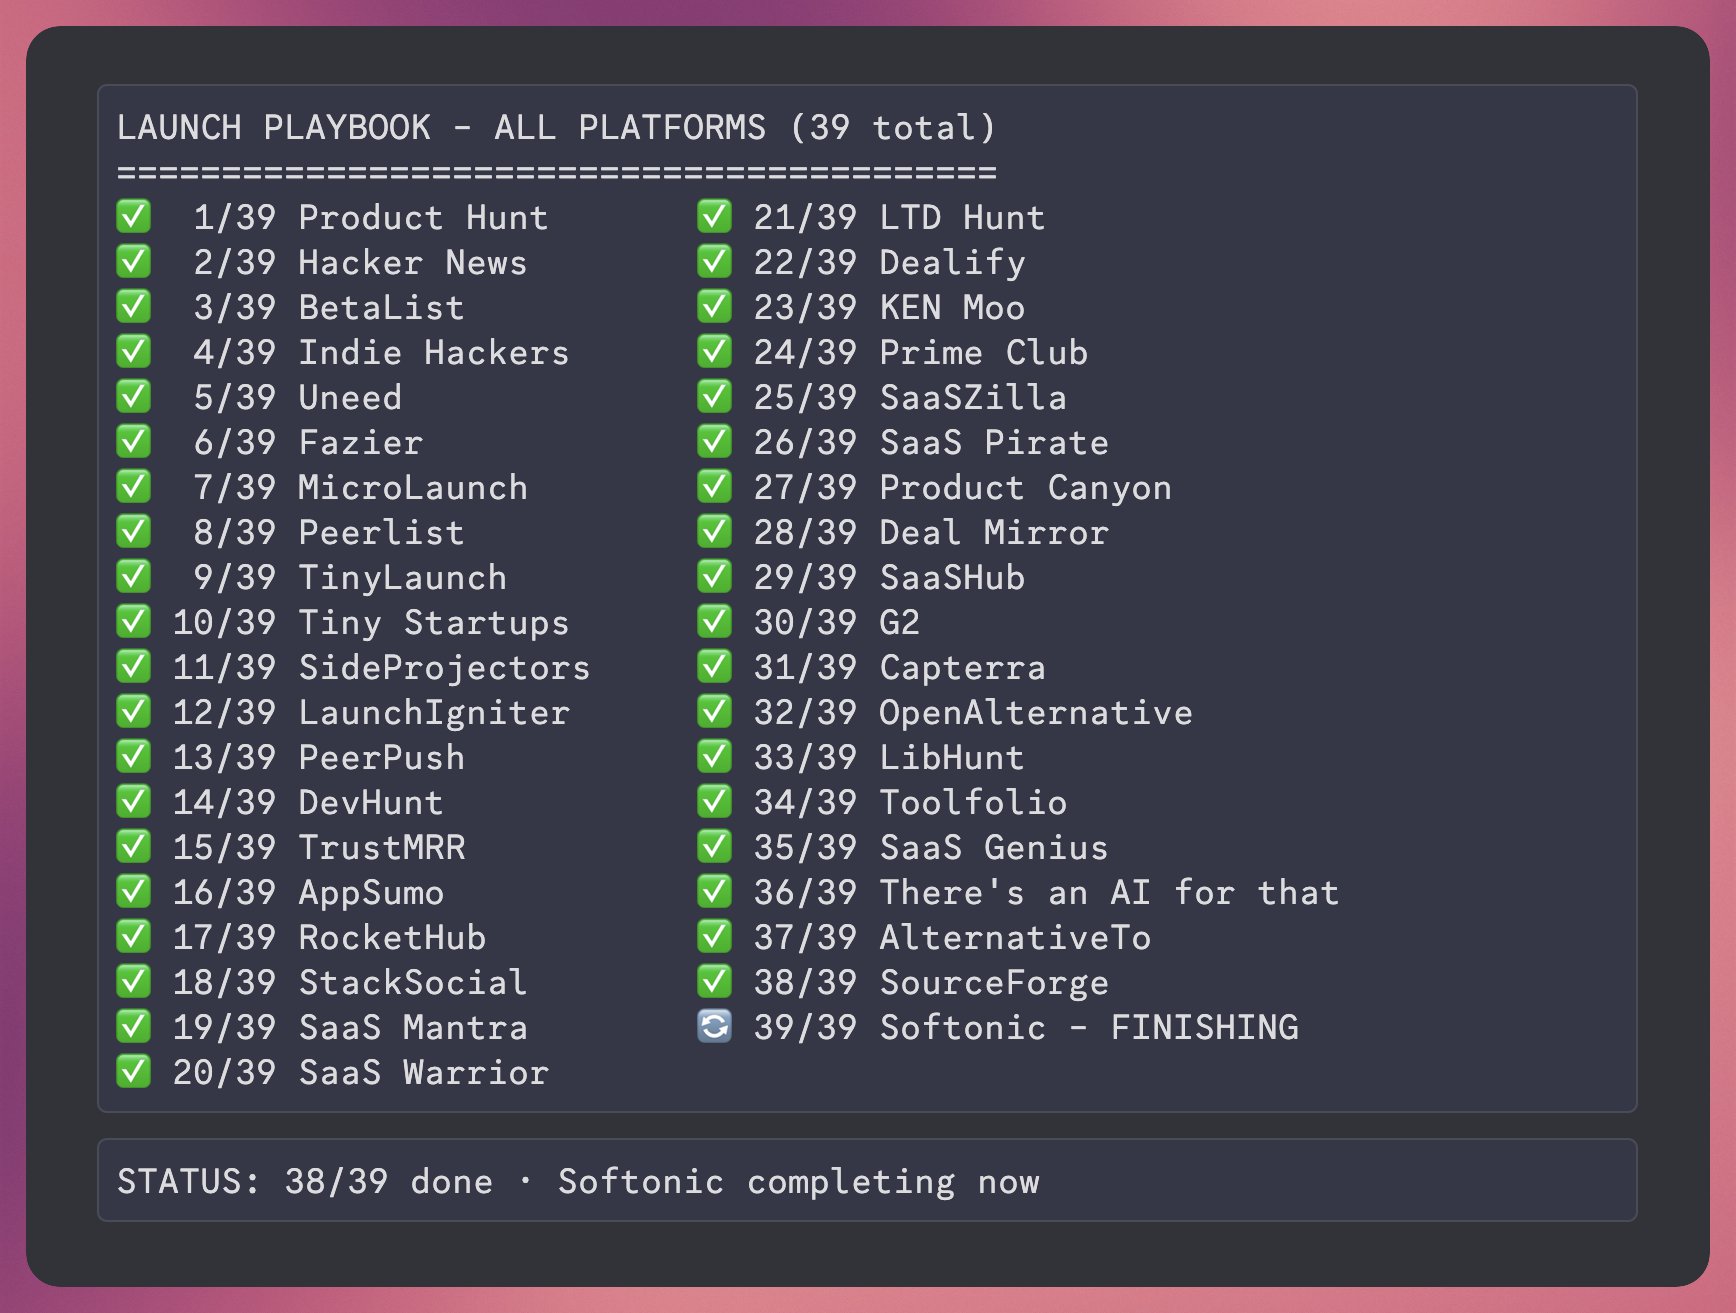The image size is (1736, 1313).
Task: Click the "28/39 Deal Mirror" line
Action: [x=931, y=532]
